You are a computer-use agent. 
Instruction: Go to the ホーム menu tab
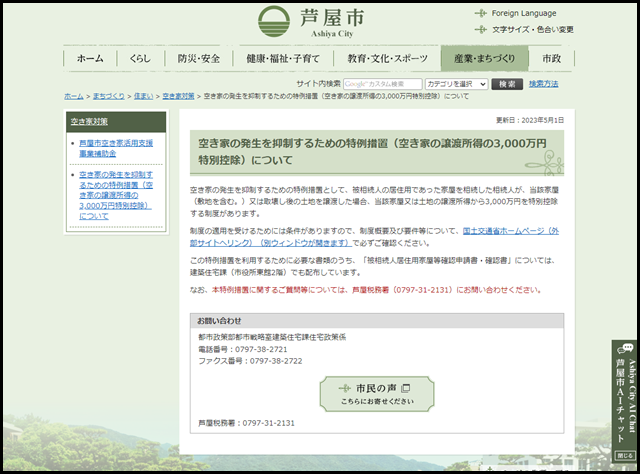point(90,58)
